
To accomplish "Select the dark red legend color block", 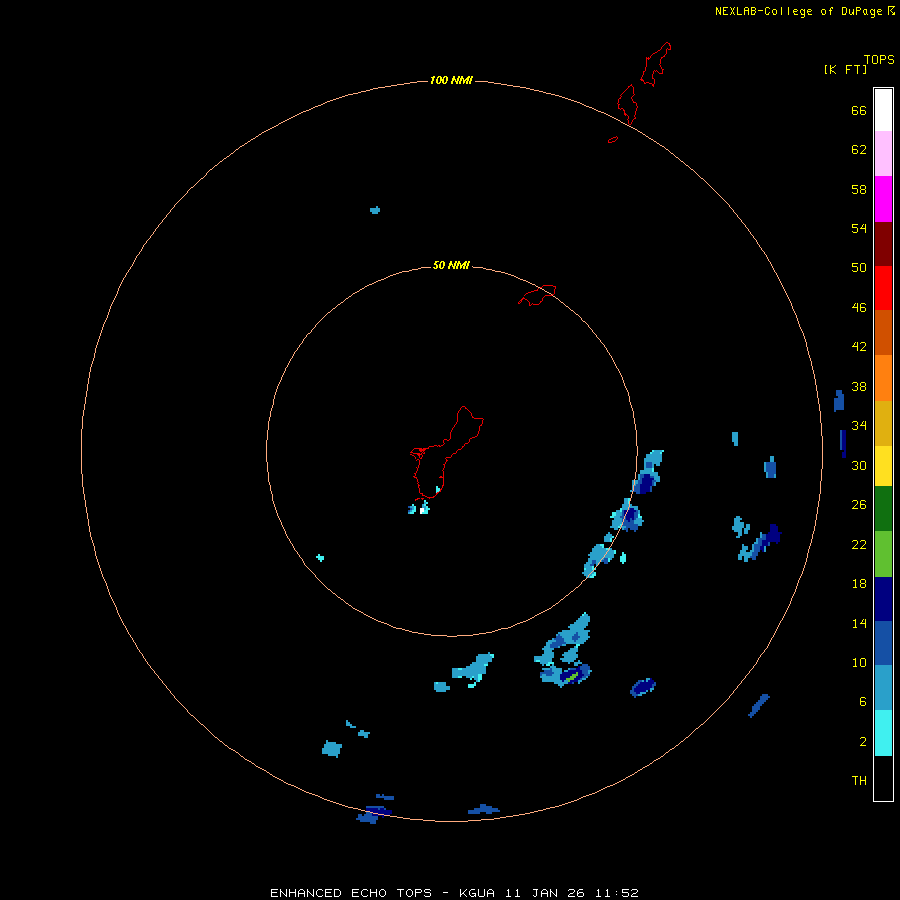I will [x=883, y=243].
